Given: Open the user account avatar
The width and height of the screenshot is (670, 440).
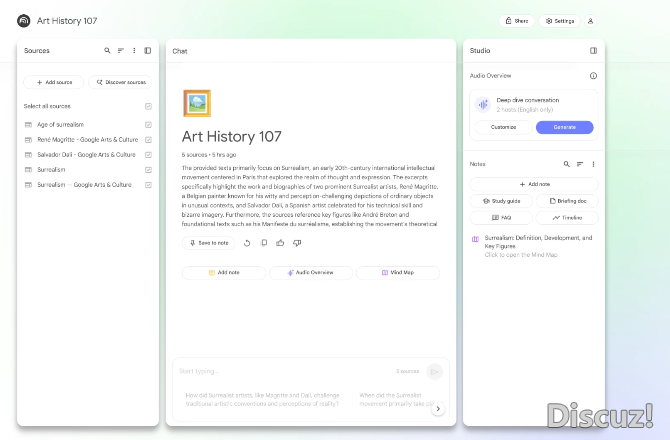Looking at the screenshot, I should [590, 21].
